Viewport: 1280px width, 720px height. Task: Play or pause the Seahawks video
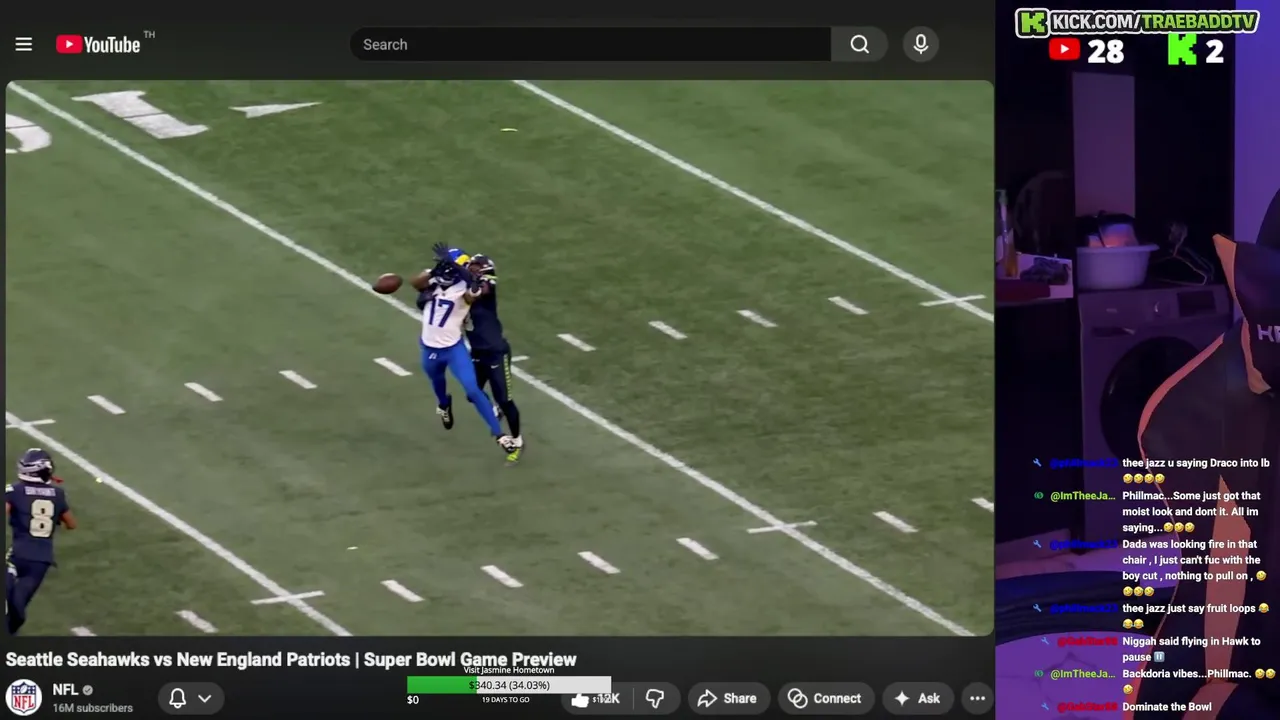500,358
